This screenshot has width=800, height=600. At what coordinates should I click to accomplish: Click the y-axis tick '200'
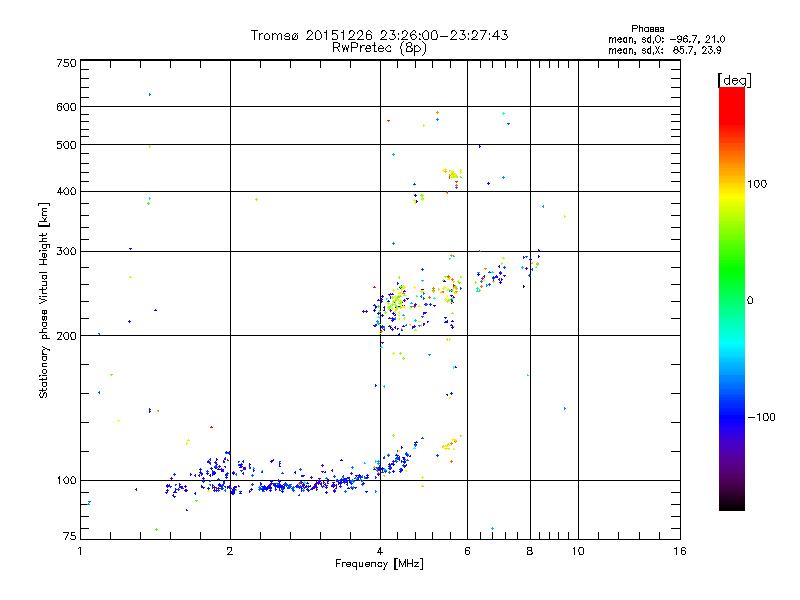point(66,336)
